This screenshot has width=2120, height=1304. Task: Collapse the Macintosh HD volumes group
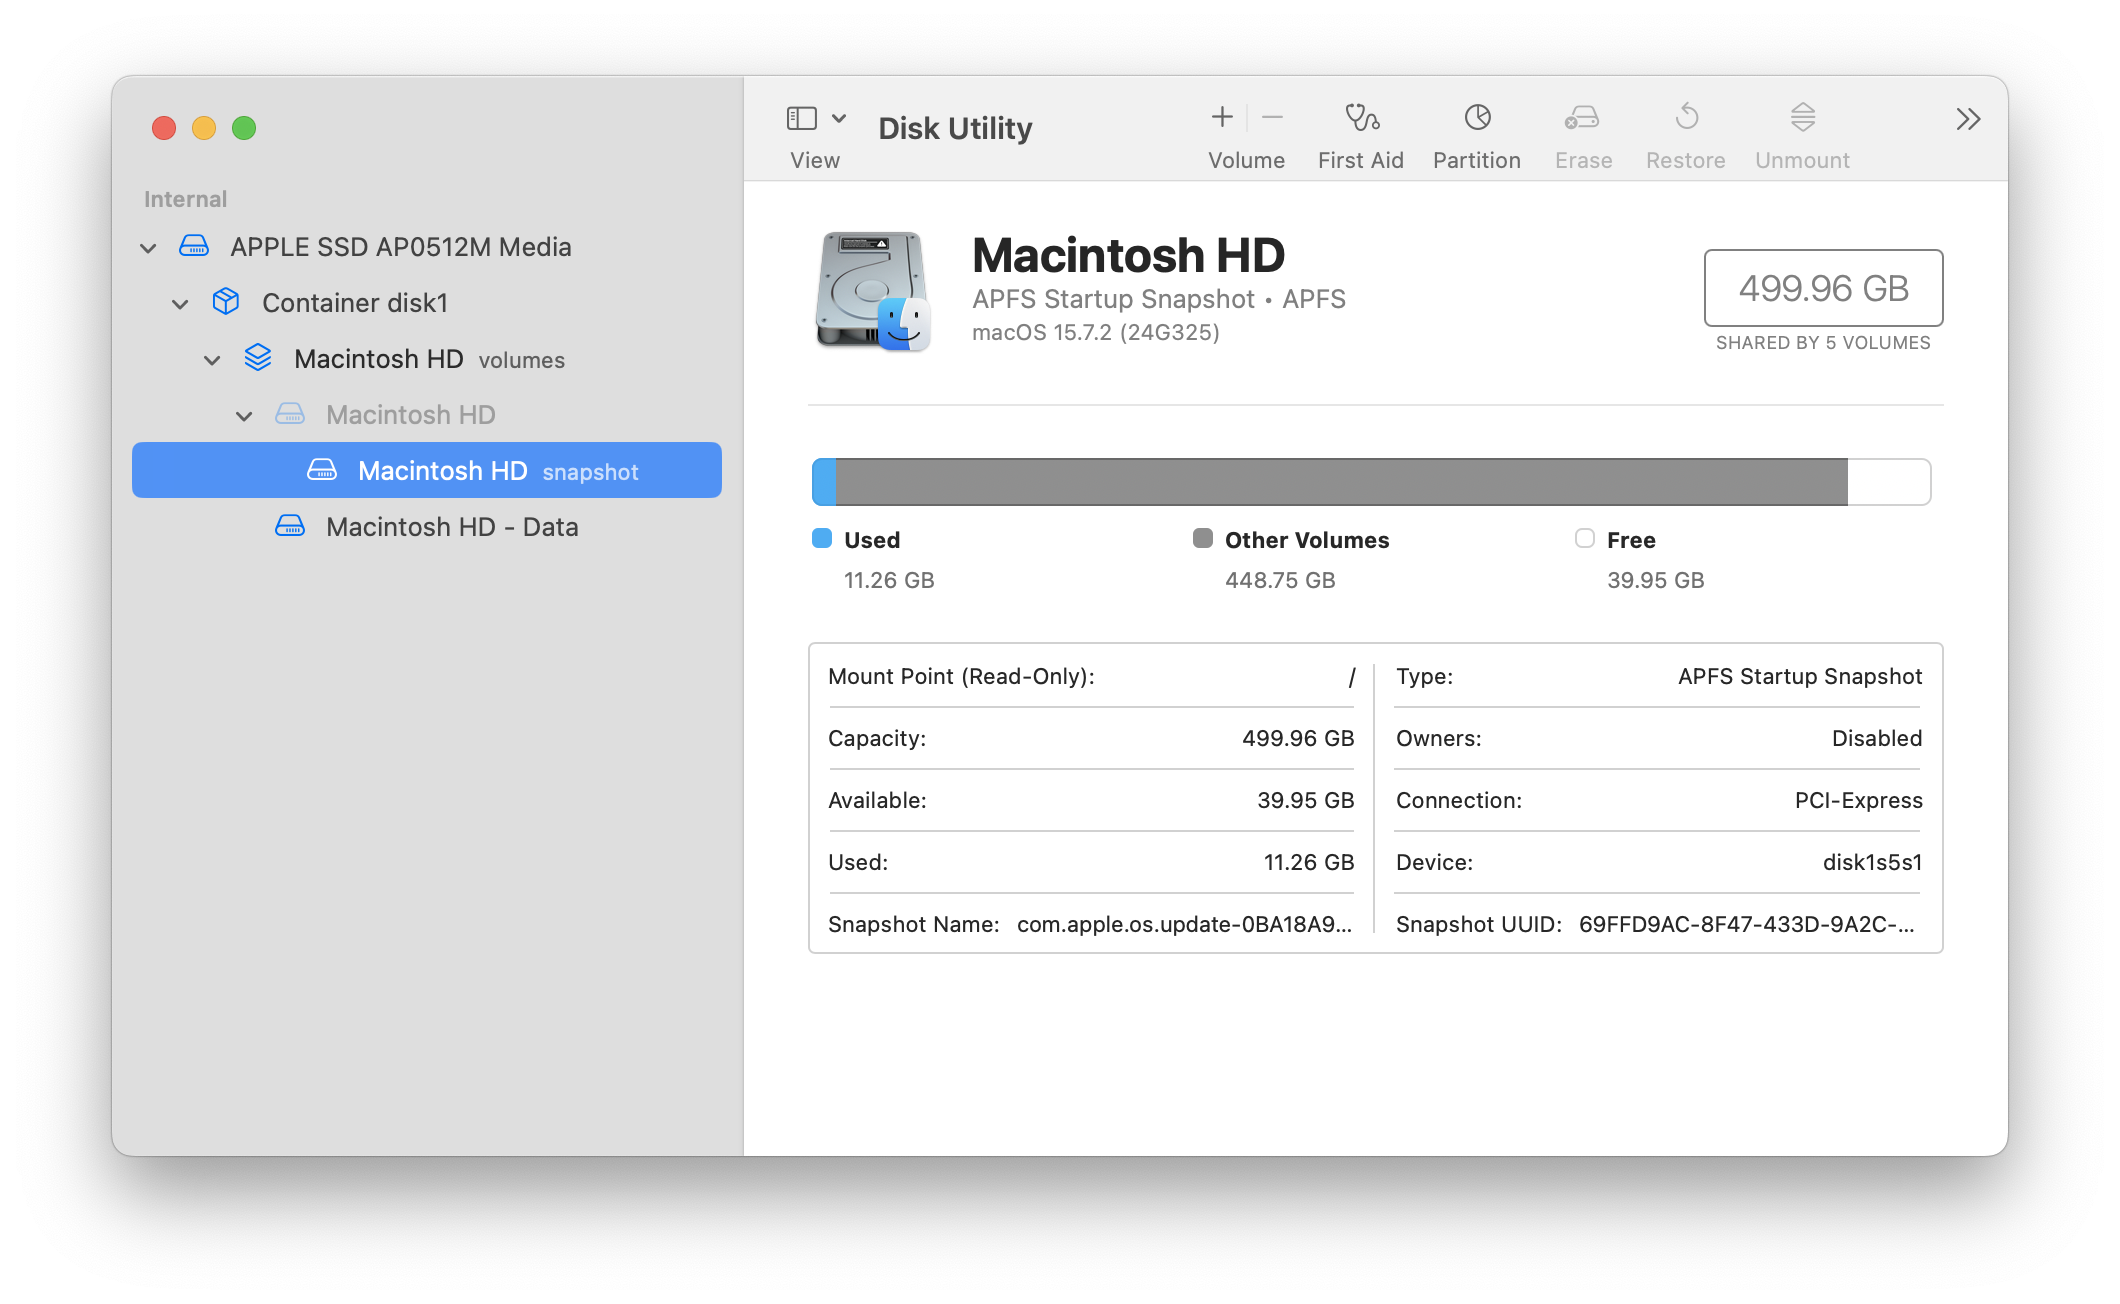(x=212, y=360)
